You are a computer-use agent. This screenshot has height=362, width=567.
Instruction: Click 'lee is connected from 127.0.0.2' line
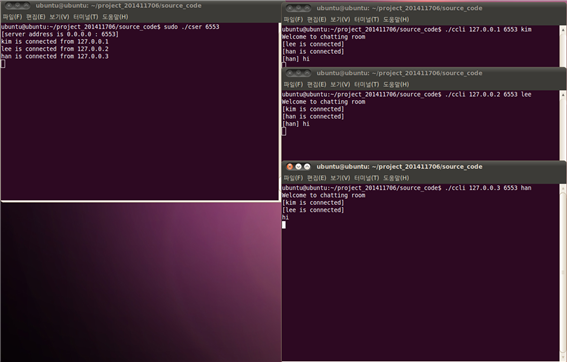click(55, 49)
